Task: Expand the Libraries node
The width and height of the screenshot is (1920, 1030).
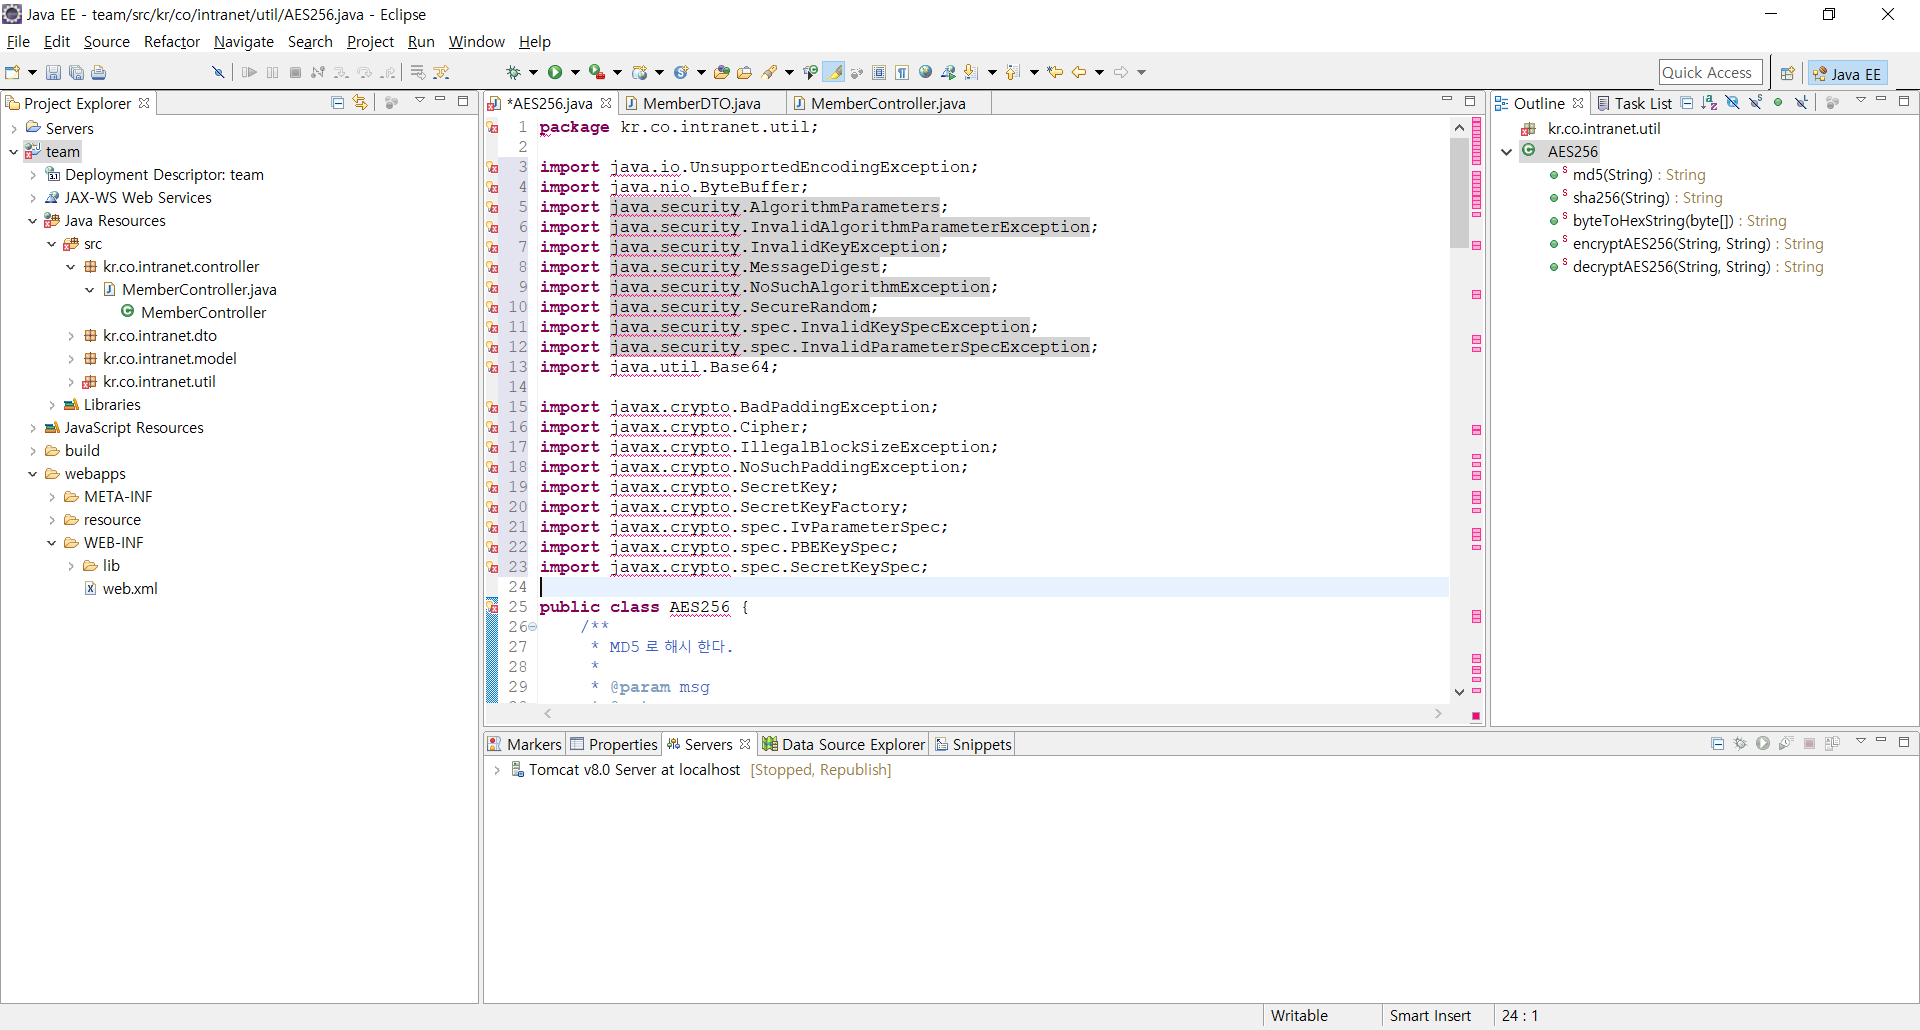Action: (x=52, y=404)
